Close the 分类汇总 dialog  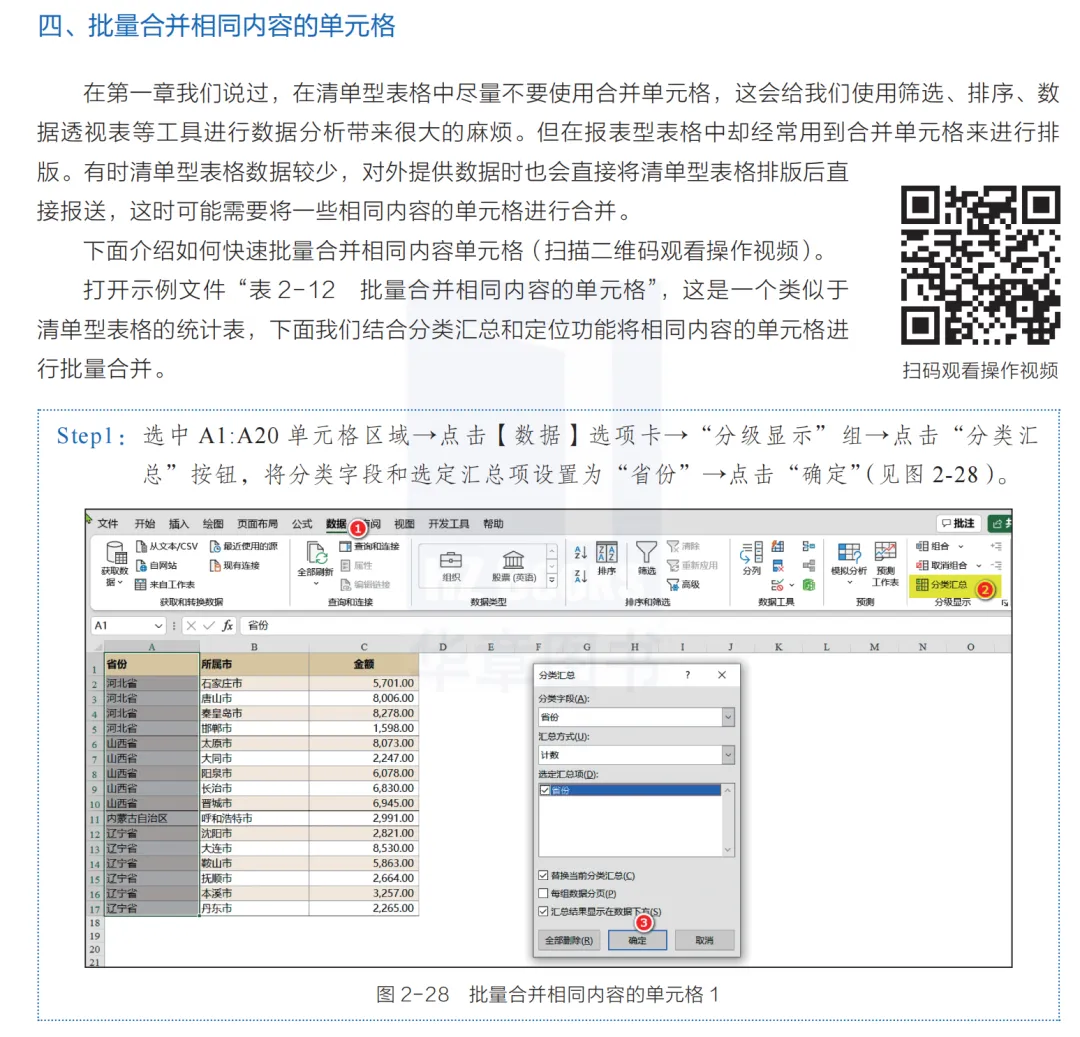[x=722, y=675]
